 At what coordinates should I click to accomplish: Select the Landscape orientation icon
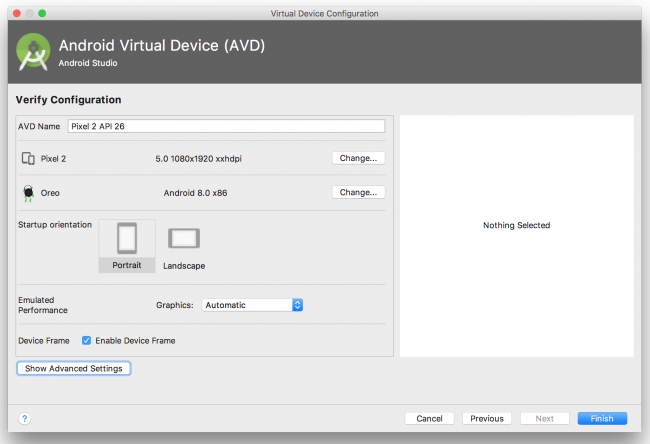click(x=184, y=238)
